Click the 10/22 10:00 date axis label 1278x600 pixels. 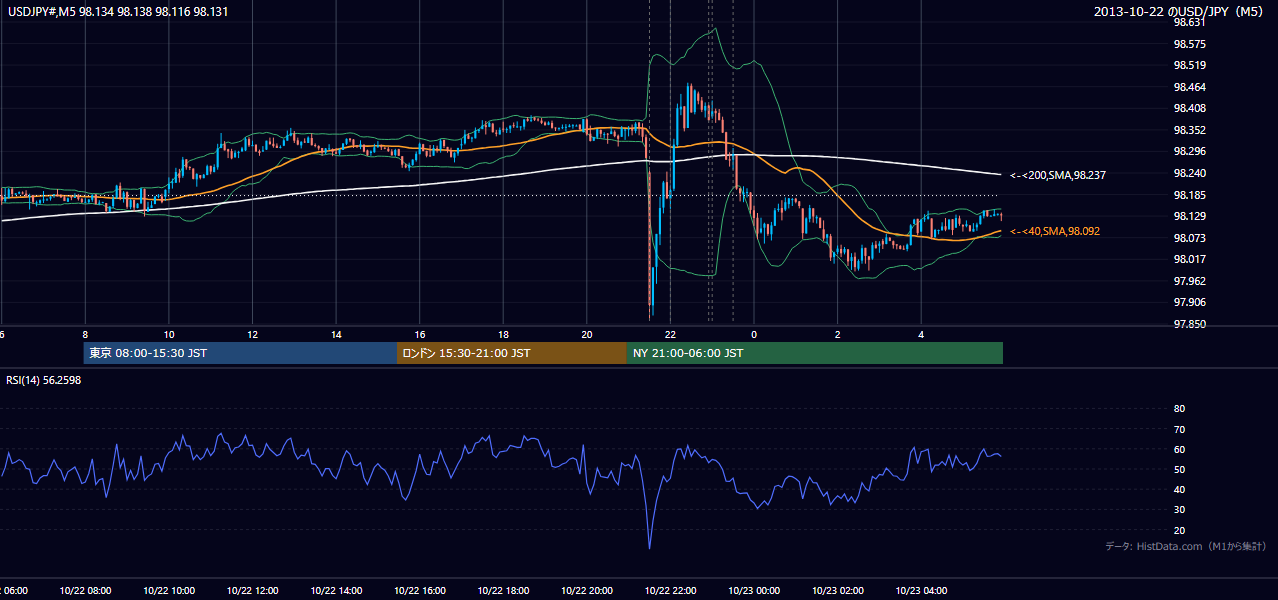pyautogui.click(x=169, y=591)
